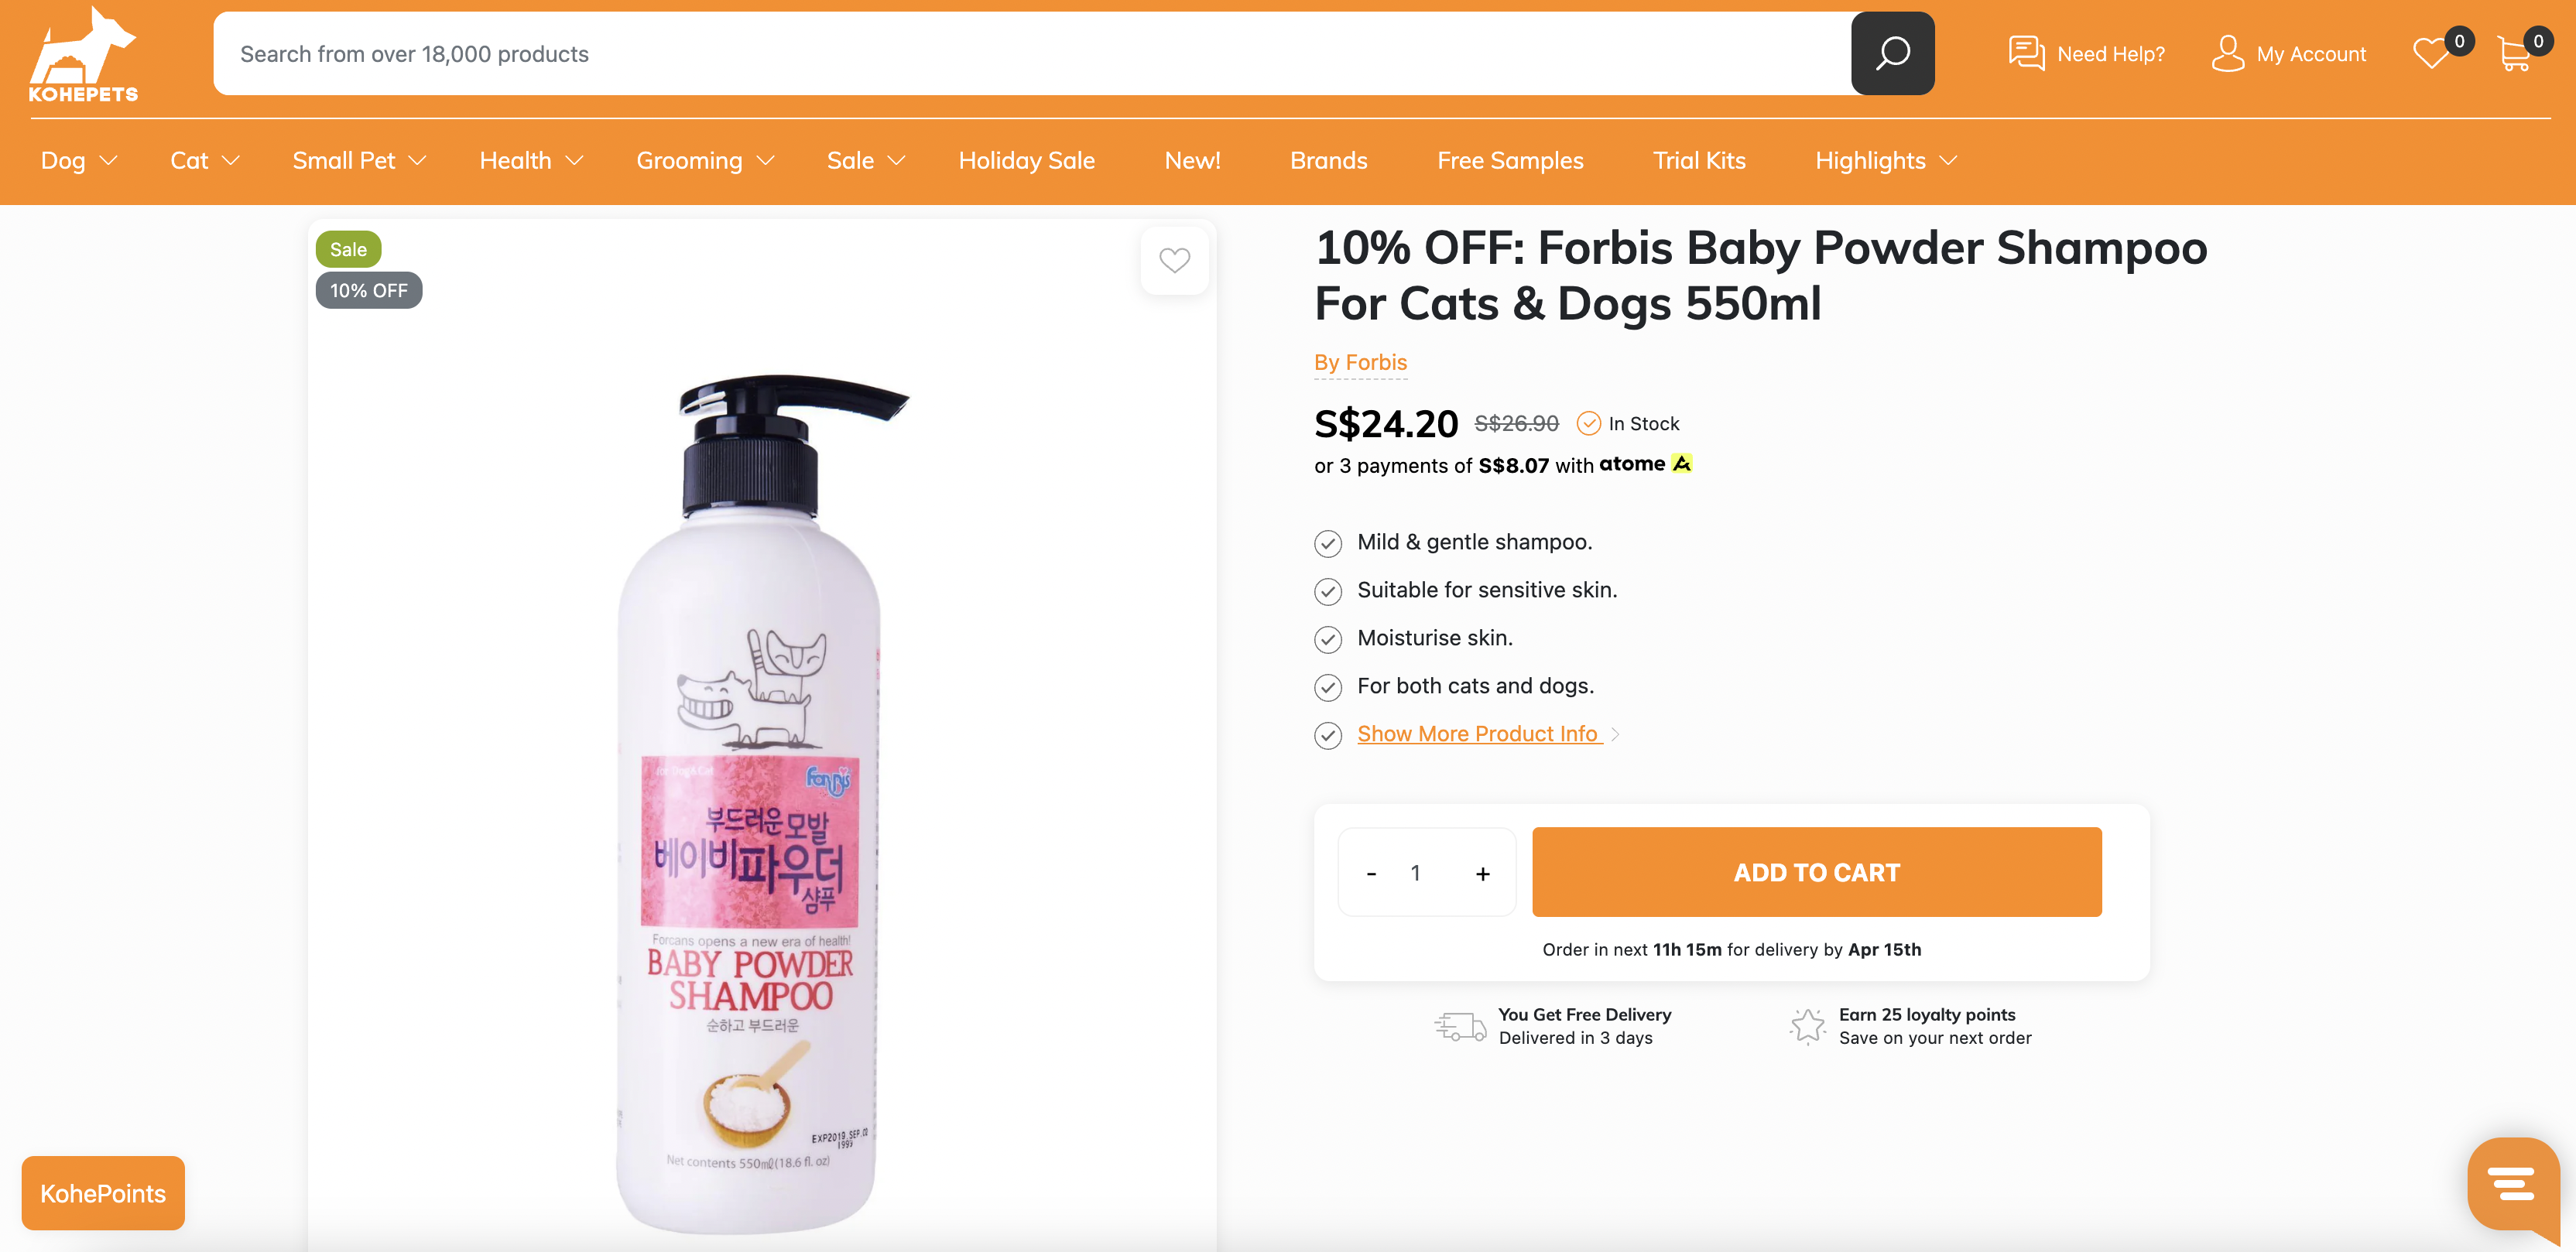Open the Free Samples menu item
Viewport: 2576px width, 1252px height.
click(1509, 161)
